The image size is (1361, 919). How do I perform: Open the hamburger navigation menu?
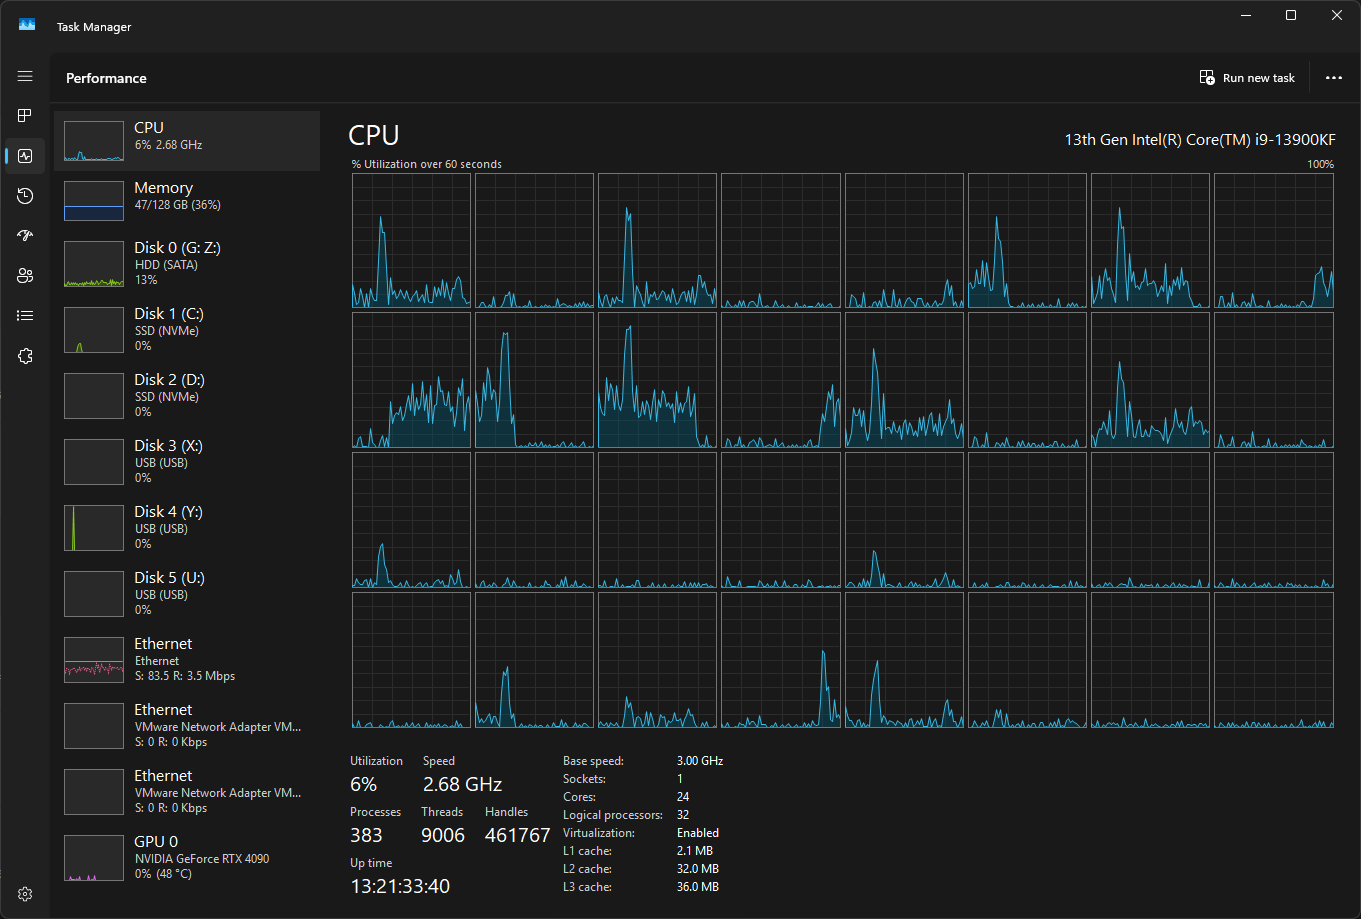(25, 76)
